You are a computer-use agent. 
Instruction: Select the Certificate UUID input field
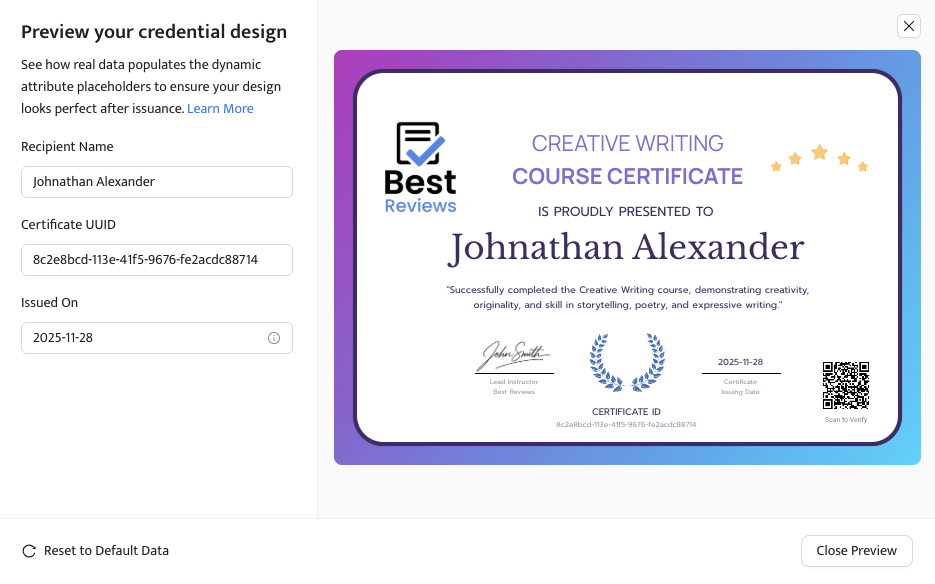click(156, 260)
